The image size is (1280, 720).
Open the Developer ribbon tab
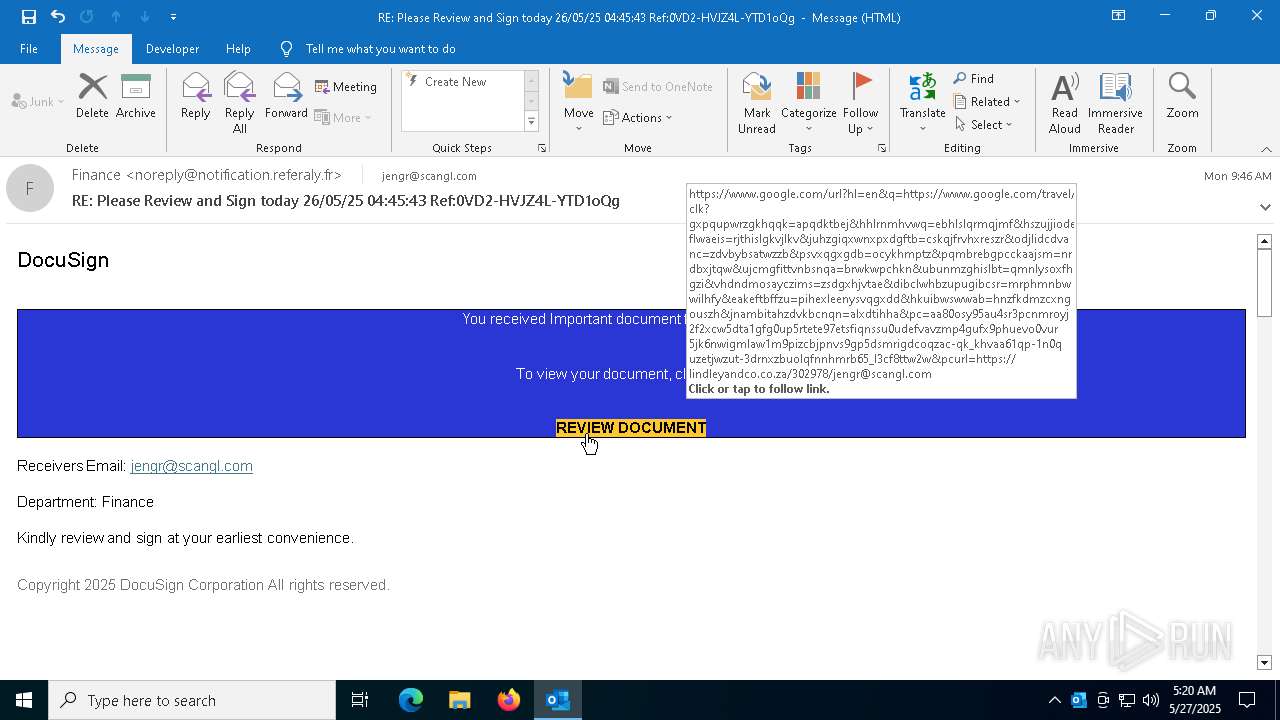[x=172, y=49]
